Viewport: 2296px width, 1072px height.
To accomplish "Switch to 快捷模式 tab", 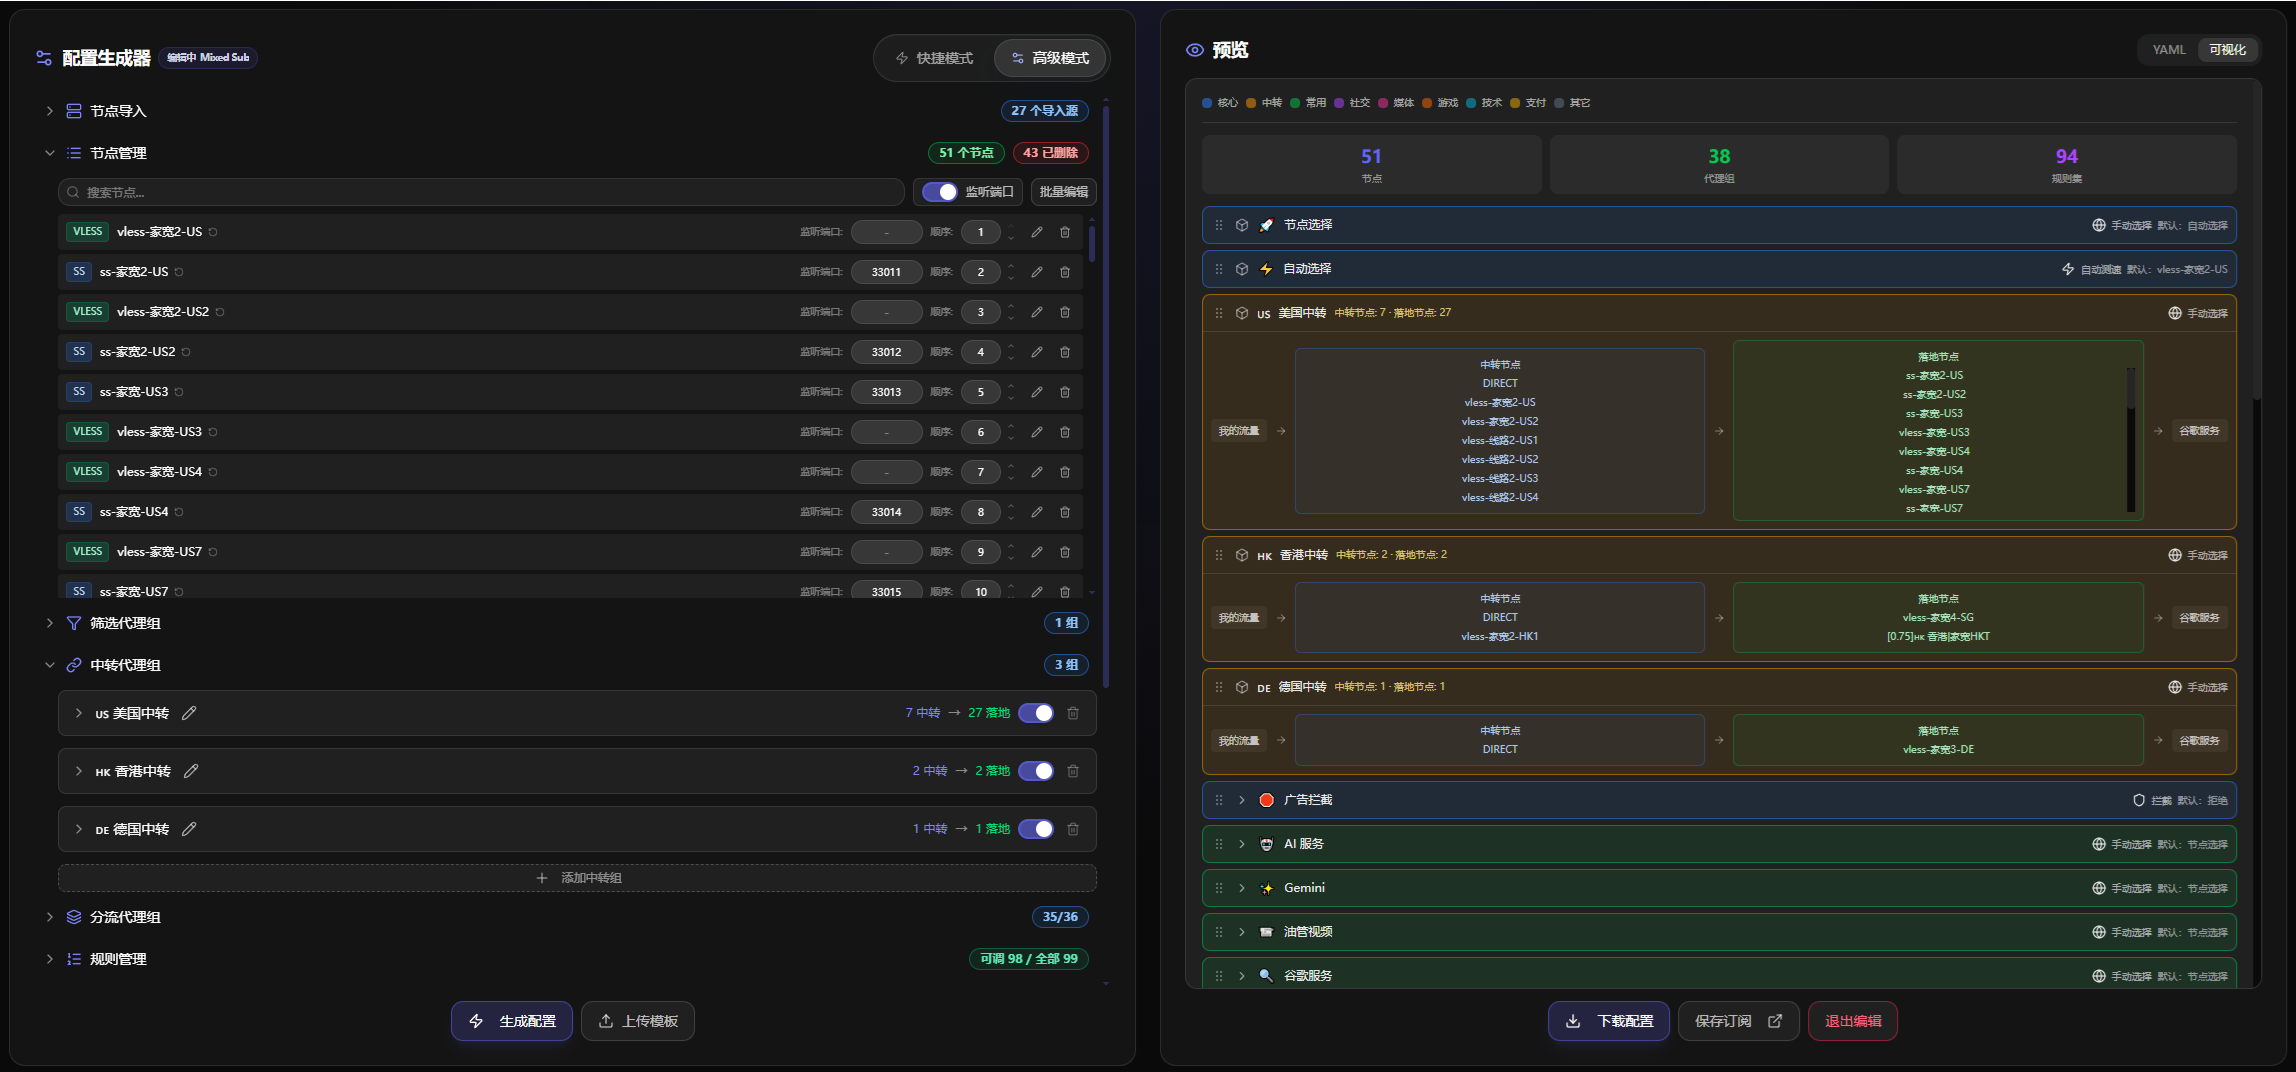I will point(934,58).
